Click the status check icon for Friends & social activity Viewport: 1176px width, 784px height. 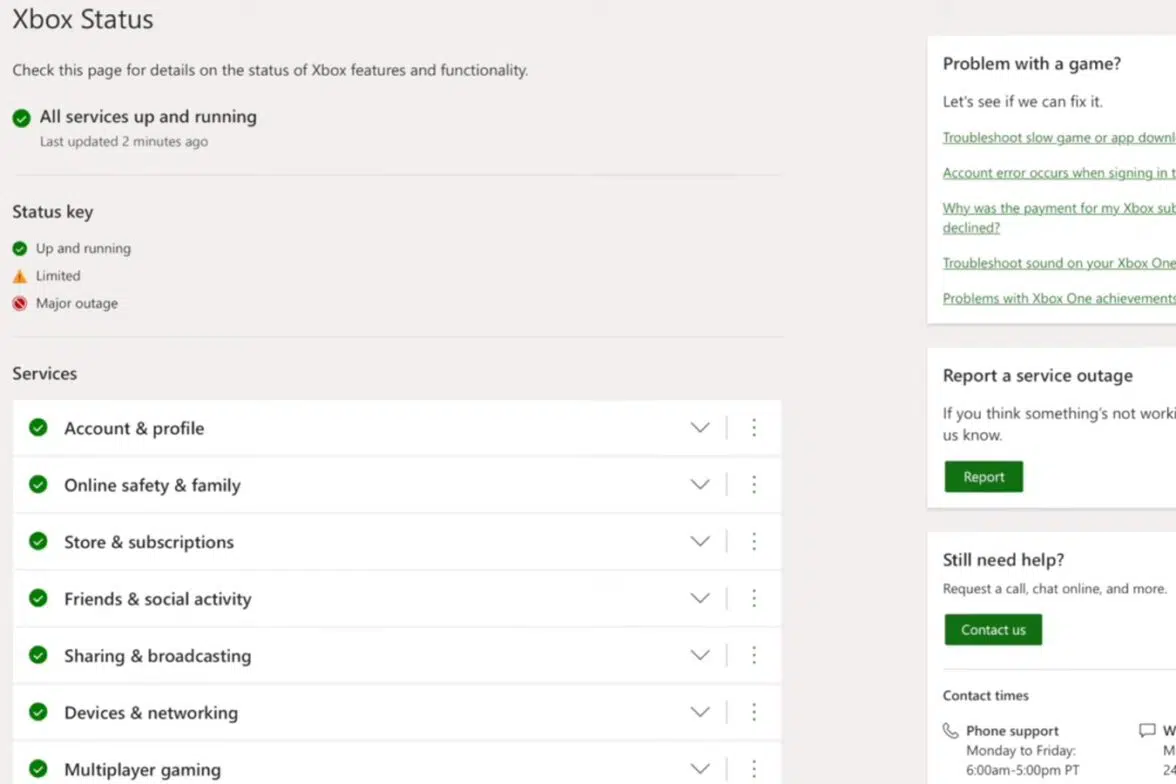click(x=38, y=599)
